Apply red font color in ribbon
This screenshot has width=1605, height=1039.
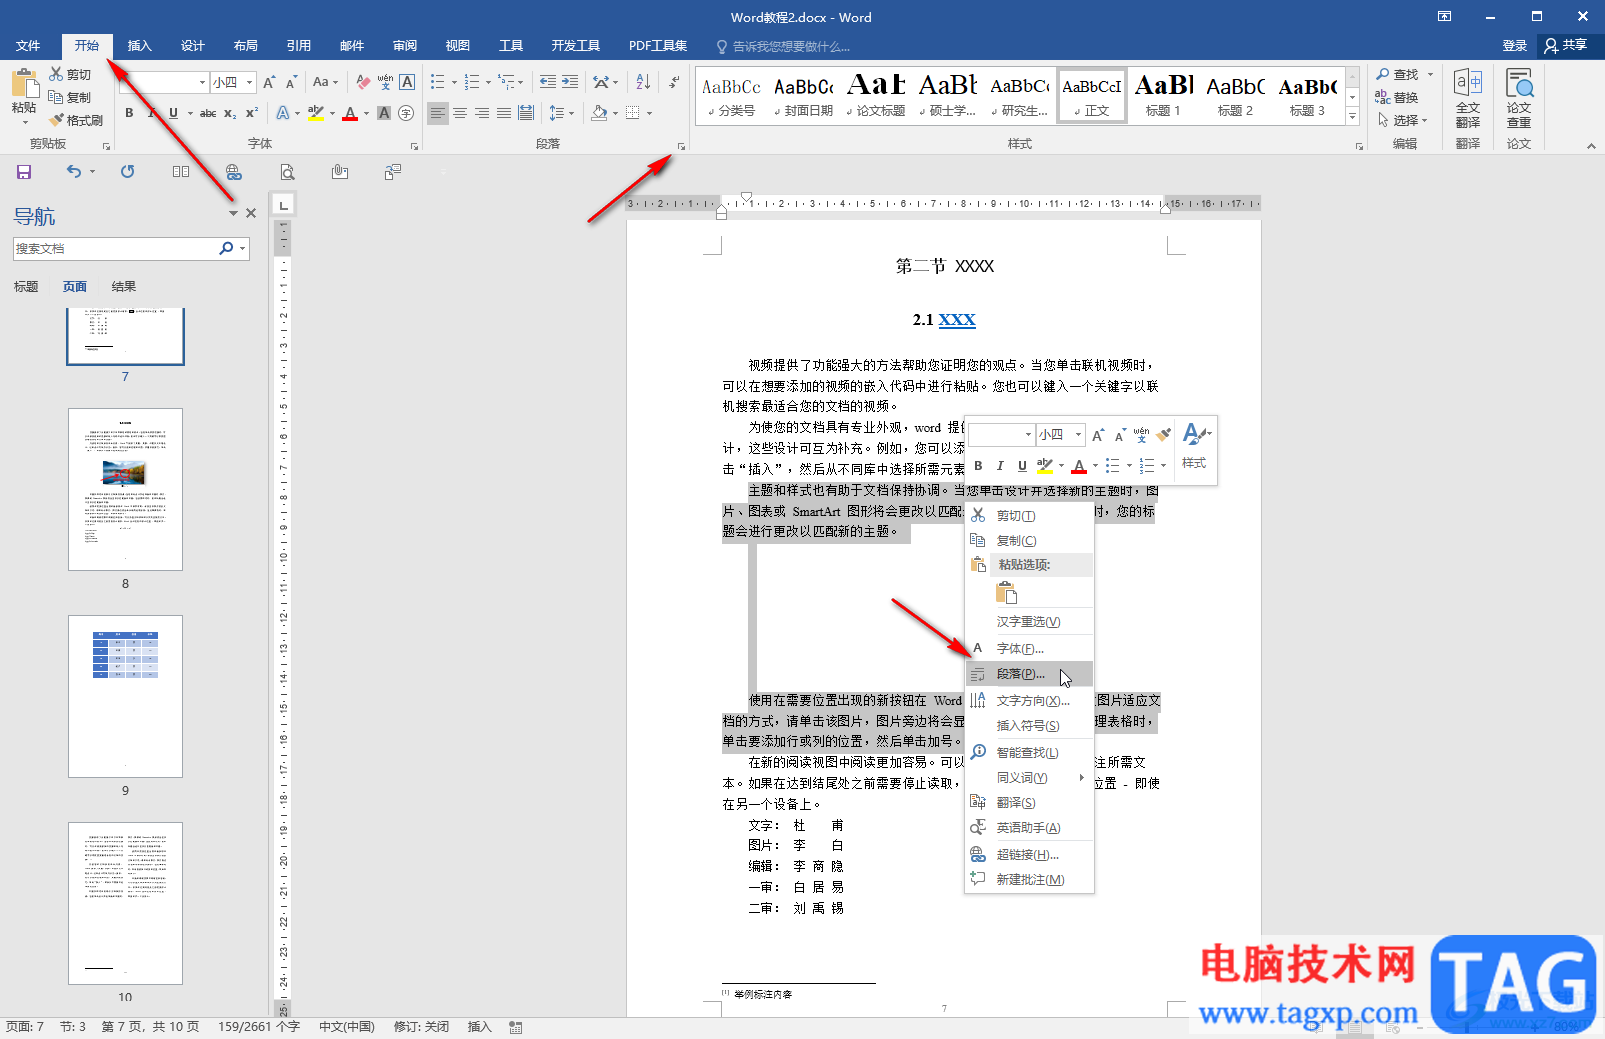tap(350, 113)
